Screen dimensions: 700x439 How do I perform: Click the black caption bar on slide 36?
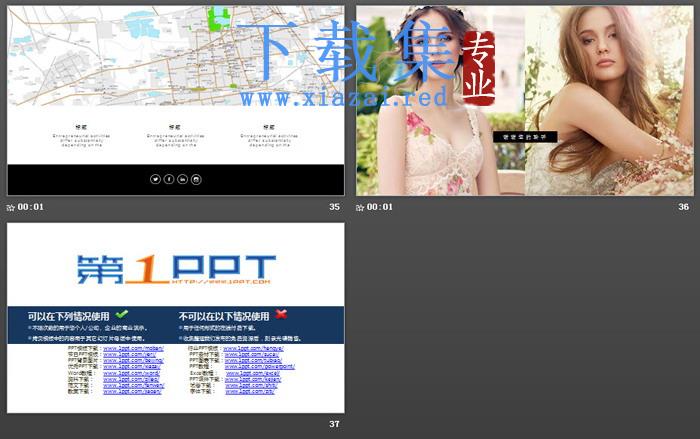(525, 137)
